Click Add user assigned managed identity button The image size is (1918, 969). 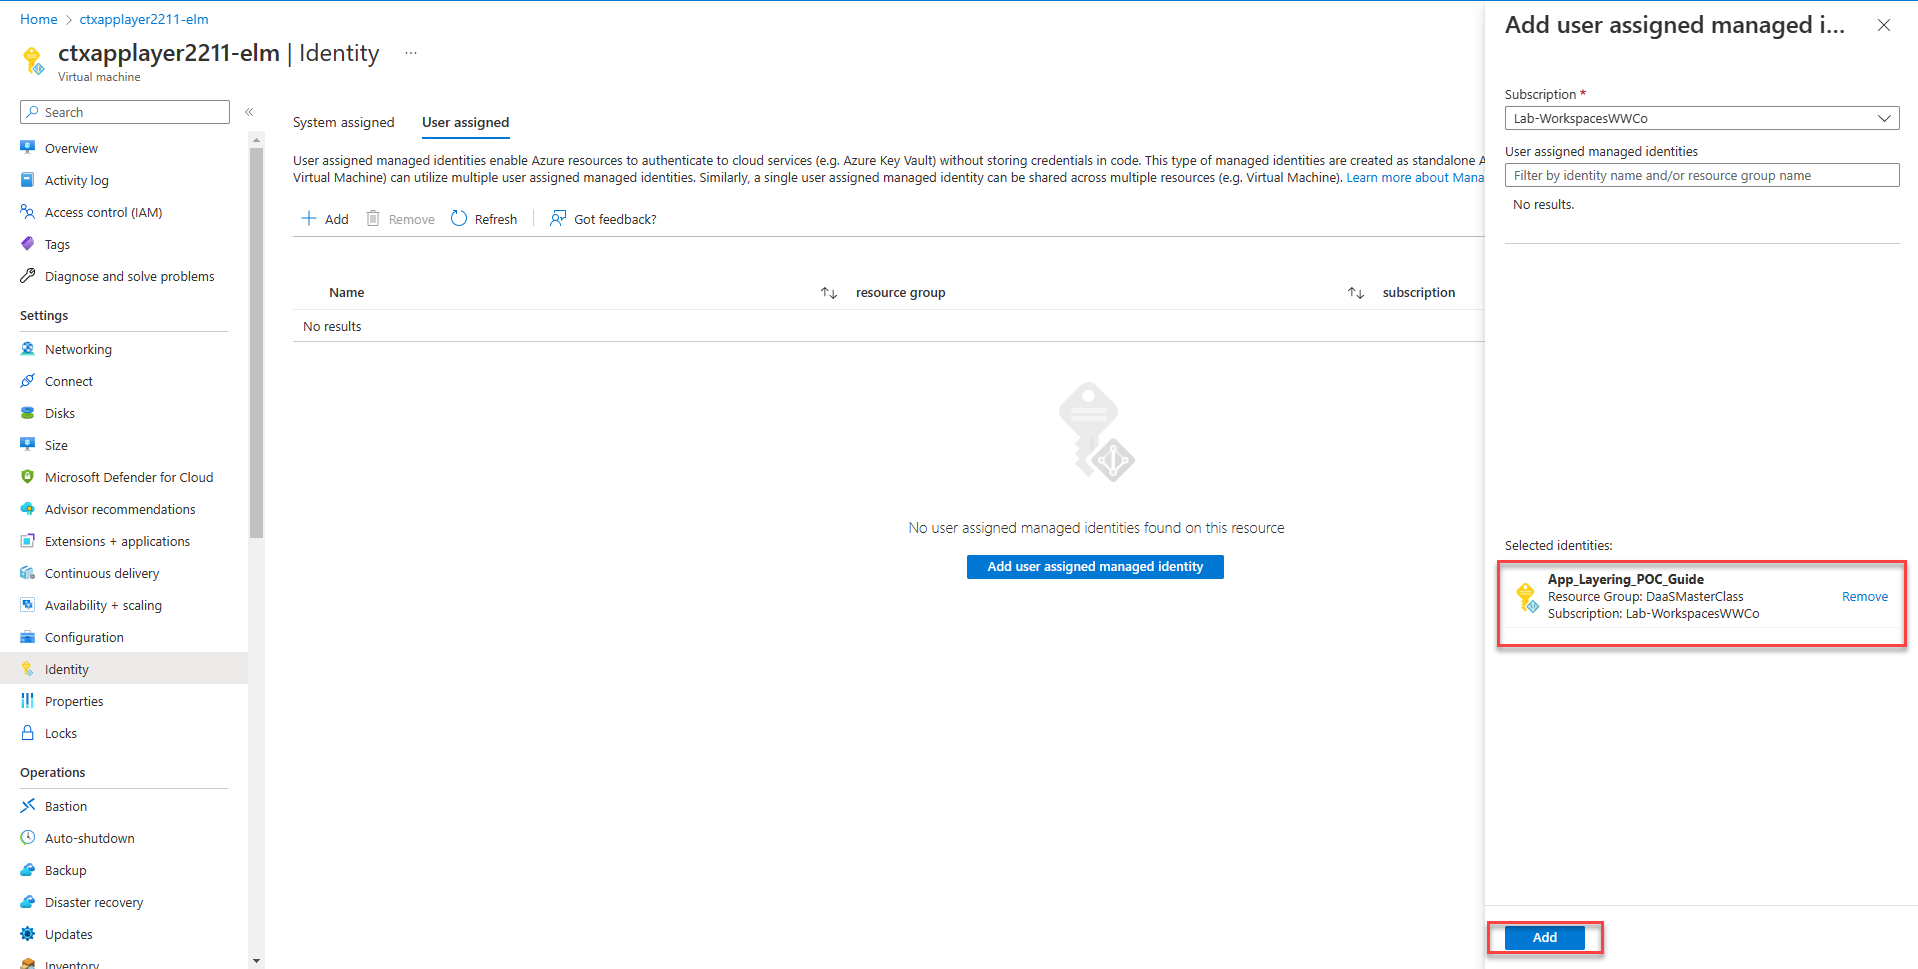pyautogui.click(x=1095, y=567)
